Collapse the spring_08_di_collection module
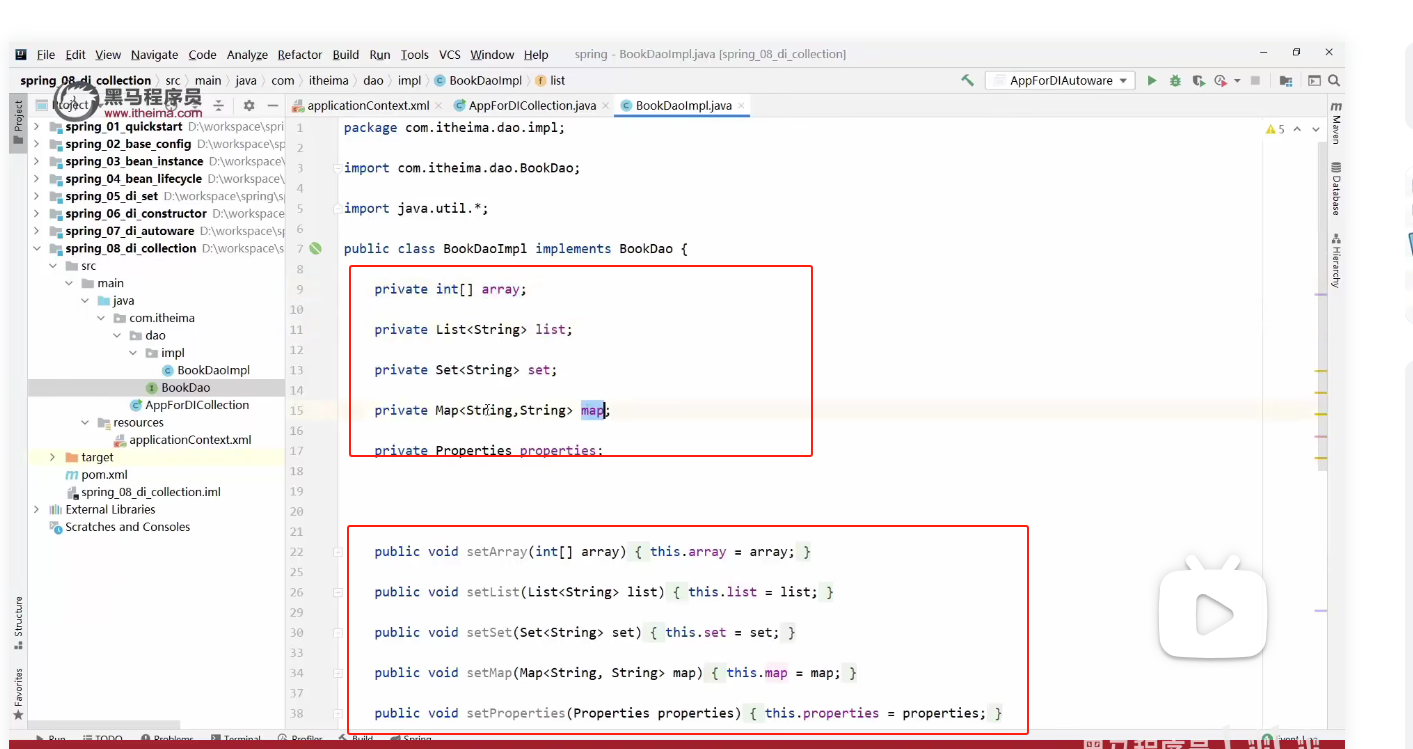This screenshot has height=749, width=1413. (x=37, y=249)
